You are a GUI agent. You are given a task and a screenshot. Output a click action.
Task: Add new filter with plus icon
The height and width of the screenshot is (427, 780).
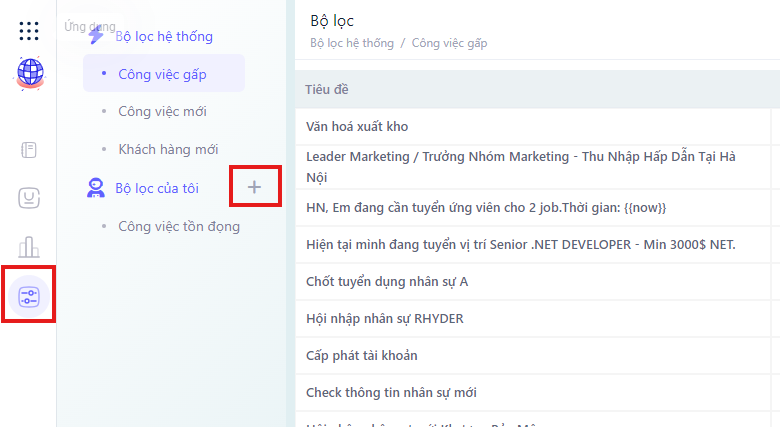pos(254,187)
